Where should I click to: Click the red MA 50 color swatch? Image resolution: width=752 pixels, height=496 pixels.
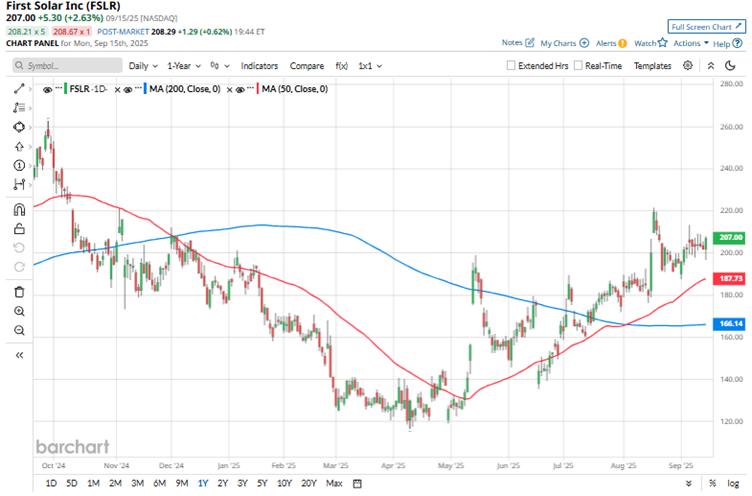click(258, 89)
